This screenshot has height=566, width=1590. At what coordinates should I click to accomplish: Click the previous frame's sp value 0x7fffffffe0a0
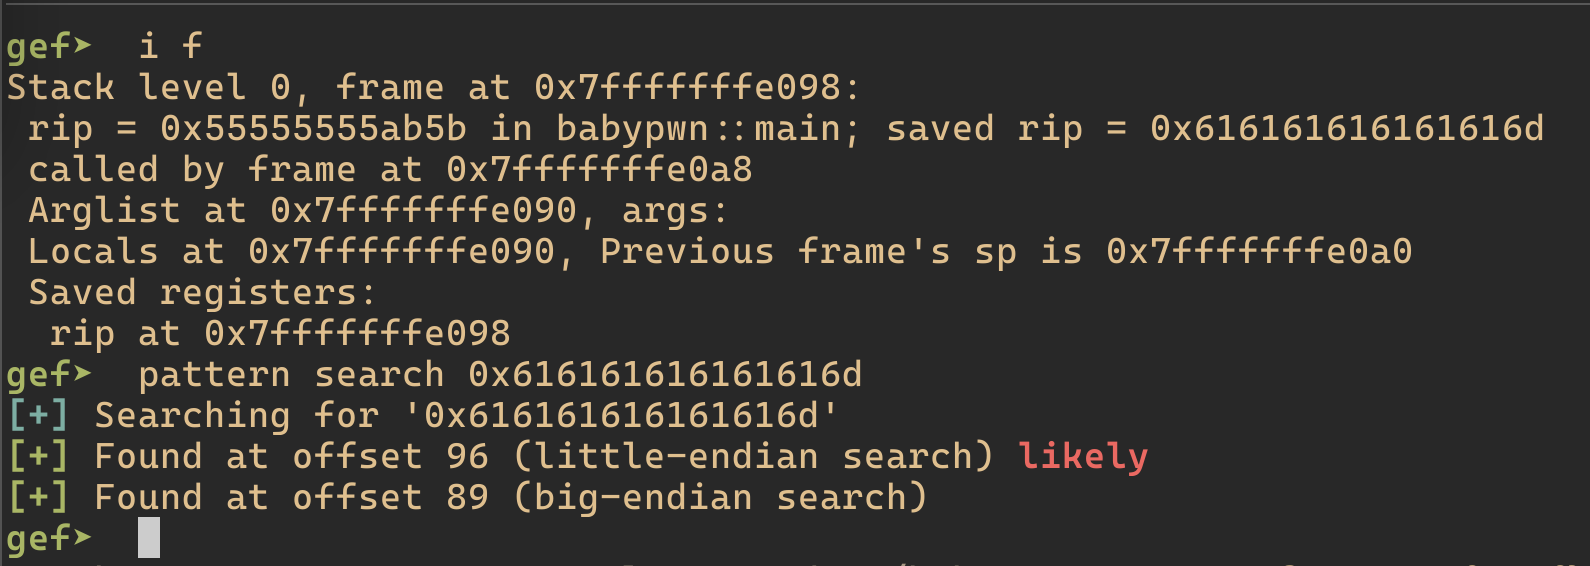click(x=1259, y=251)
